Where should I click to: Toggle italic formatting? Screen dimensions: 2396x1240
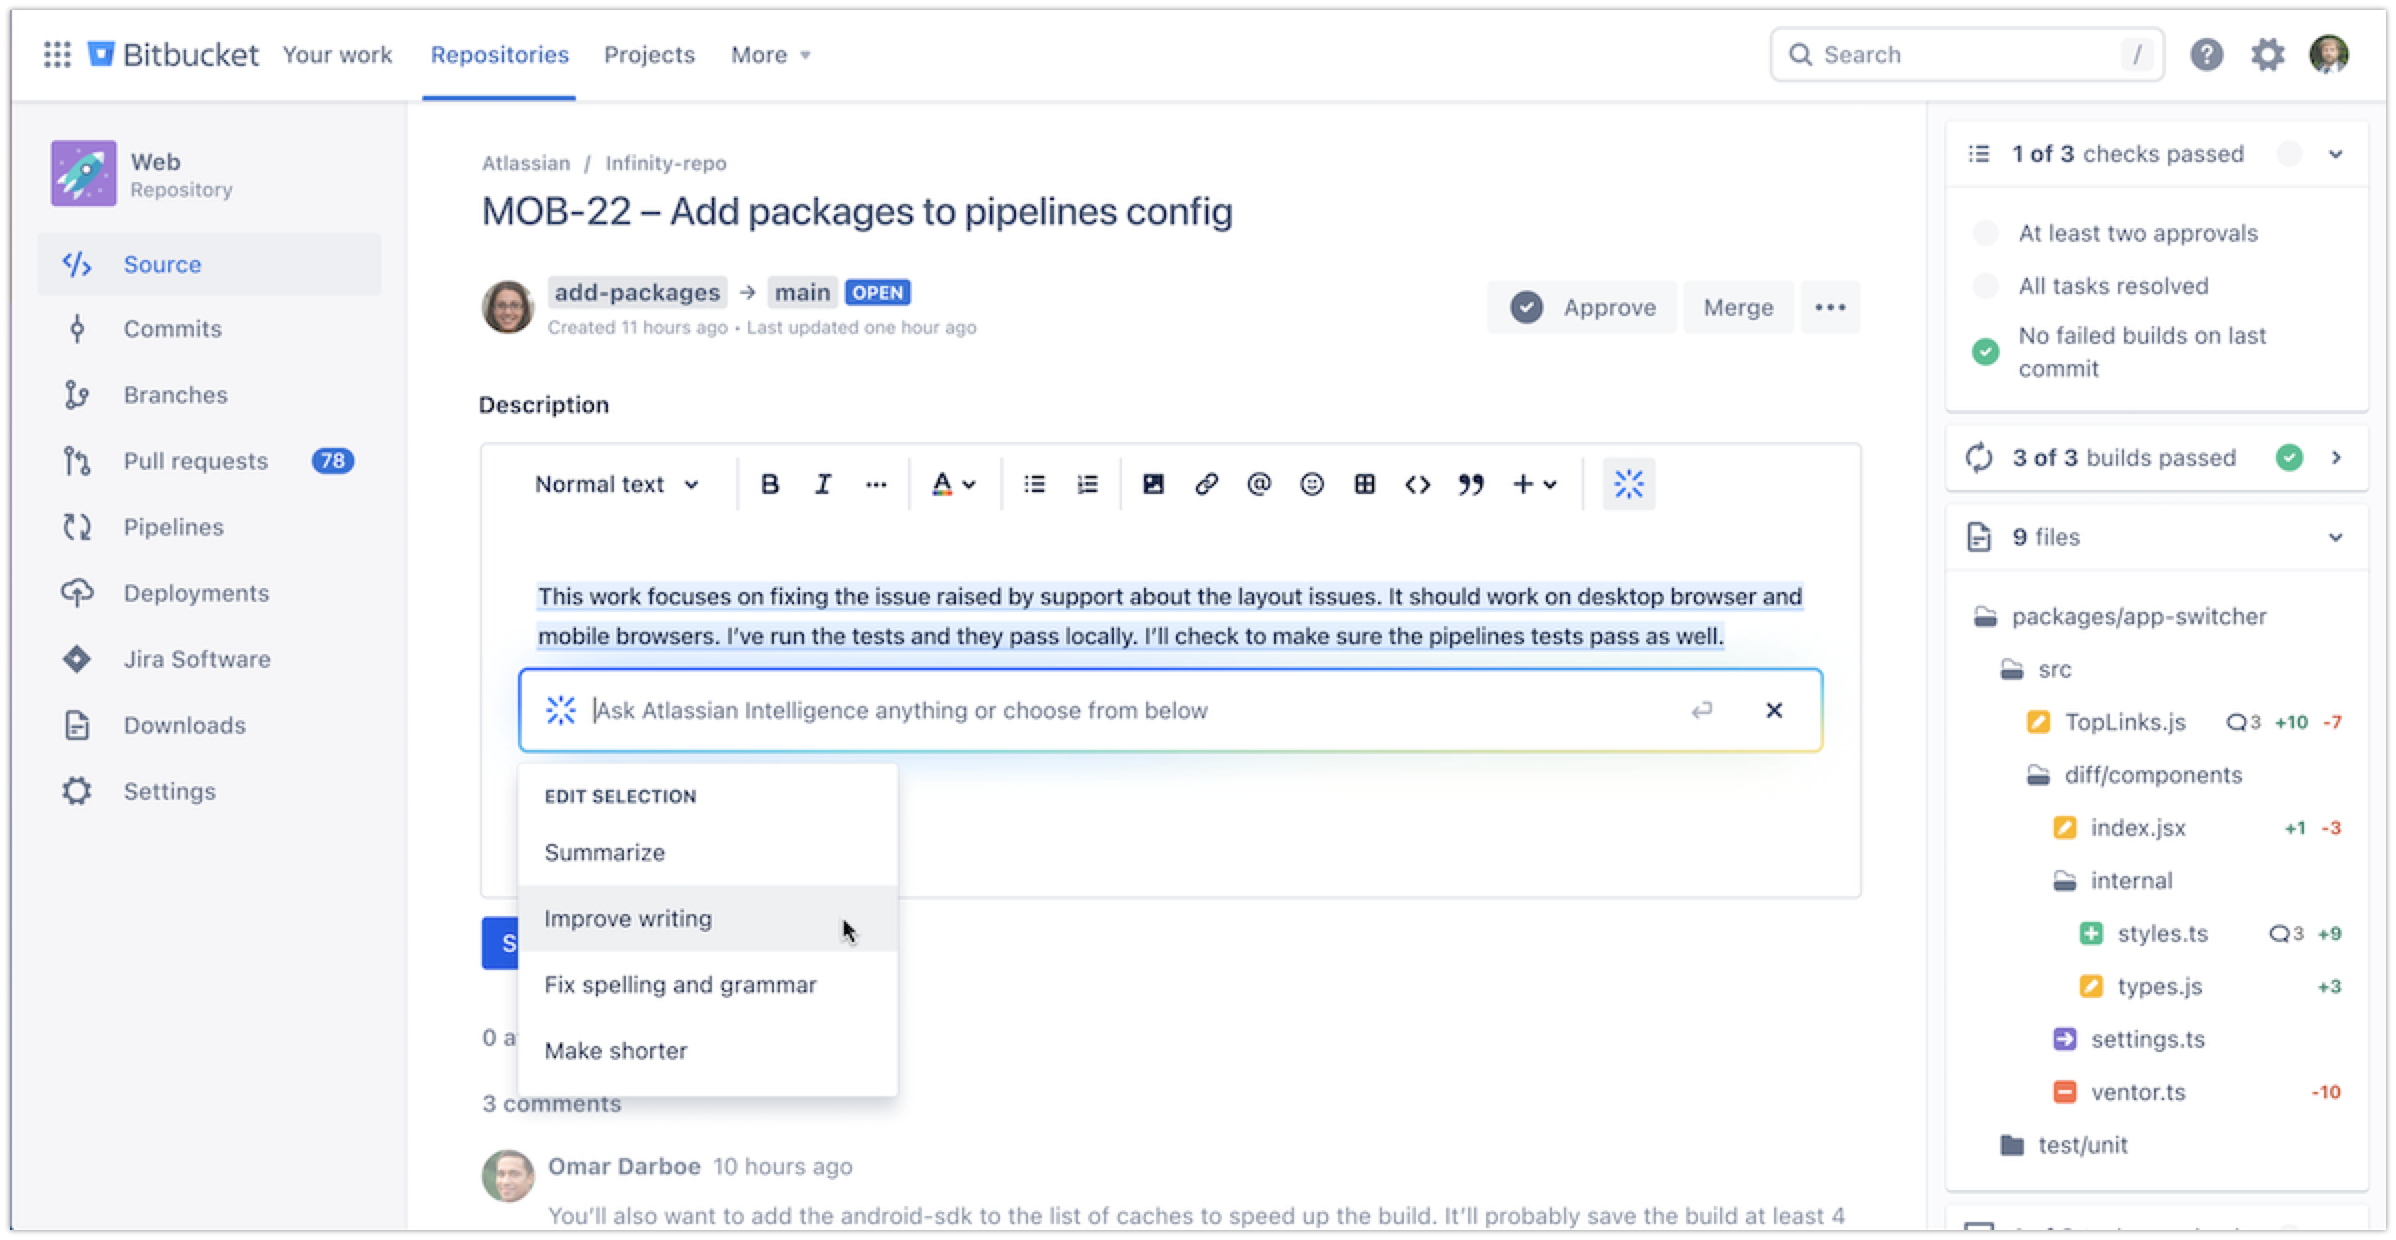pos(822,484)
